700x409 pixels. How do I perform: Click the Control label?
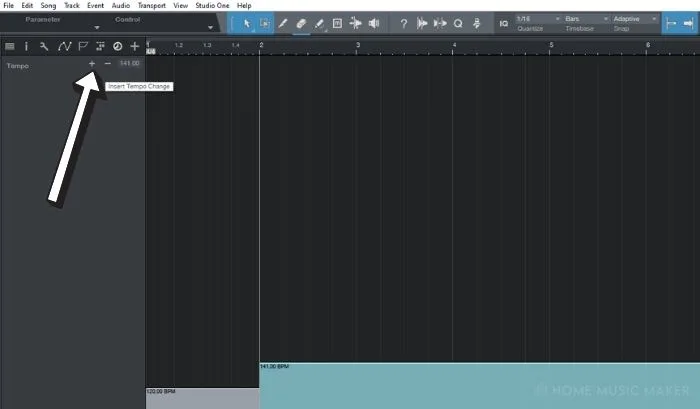(128, 20)
